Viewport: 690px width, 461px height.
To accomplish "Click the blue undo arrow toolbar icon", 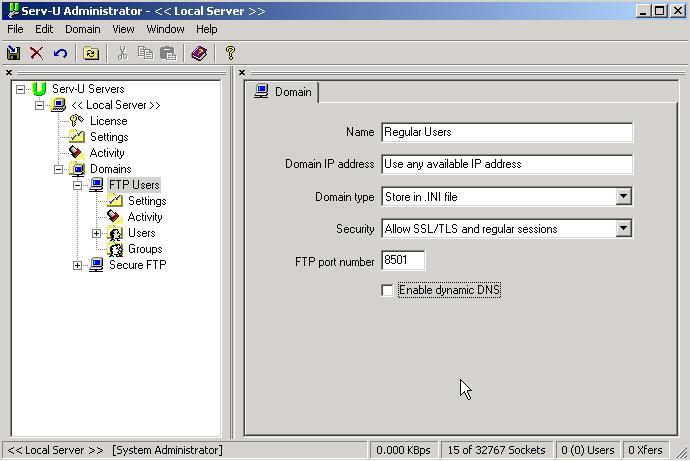I will [60, 53].
